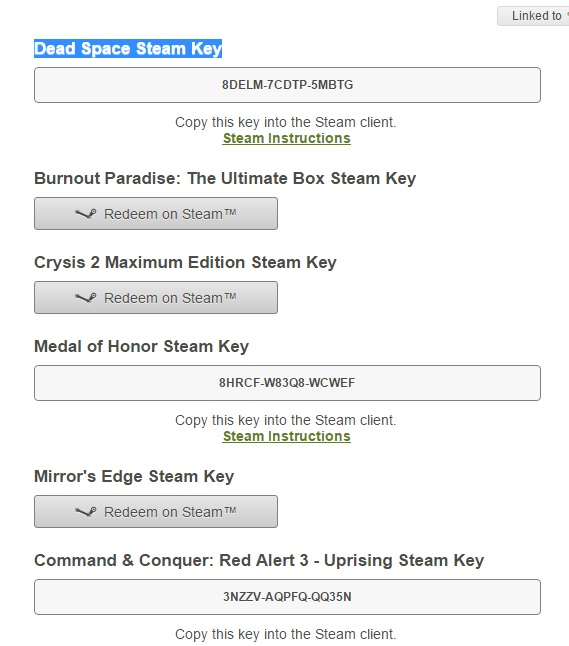Screen dimensions: 569x646
Task: Click the Mirror's Edge Steam Key heading
Action: pos(134,476)
